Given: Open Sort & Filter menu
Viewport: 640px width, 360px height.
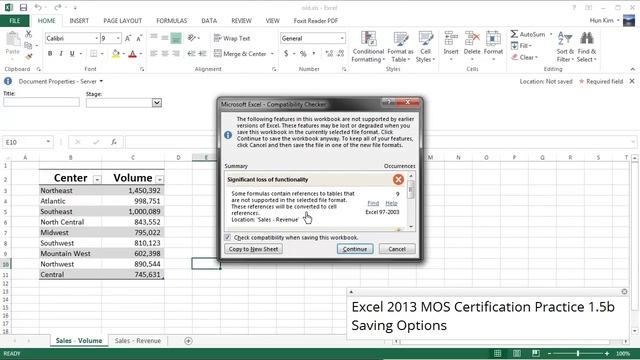Looking at the screenshot, I should click(565, 47).
